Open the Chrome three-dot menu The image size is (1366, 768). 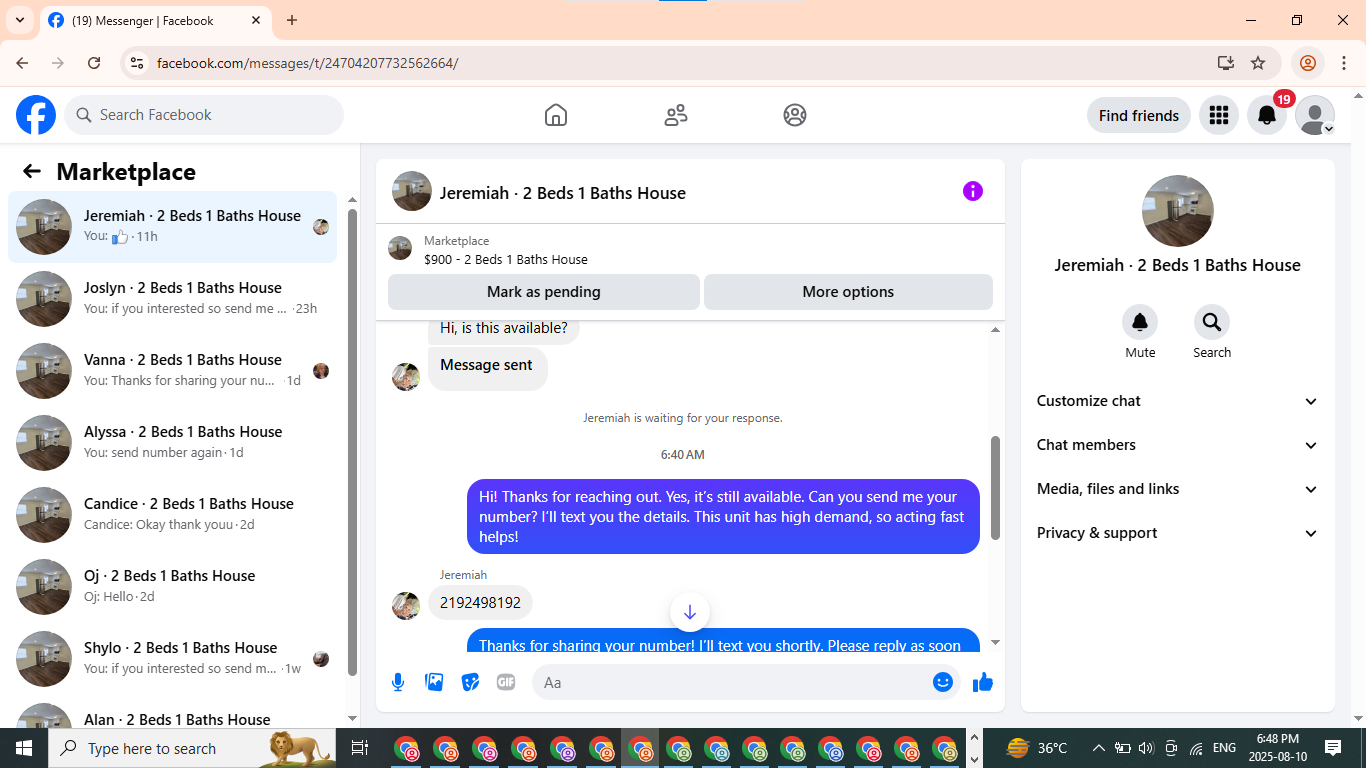pyautogui.click(x=1343, y=63)
